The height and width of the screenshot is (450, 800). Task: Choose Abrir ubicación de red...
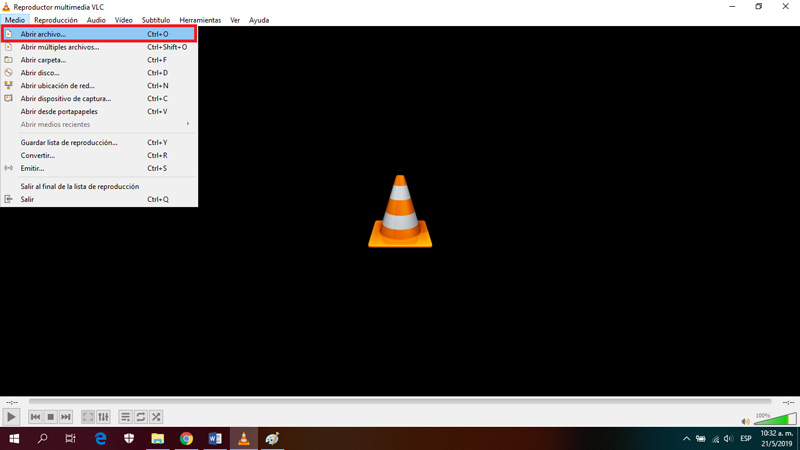tap(98, 86)
